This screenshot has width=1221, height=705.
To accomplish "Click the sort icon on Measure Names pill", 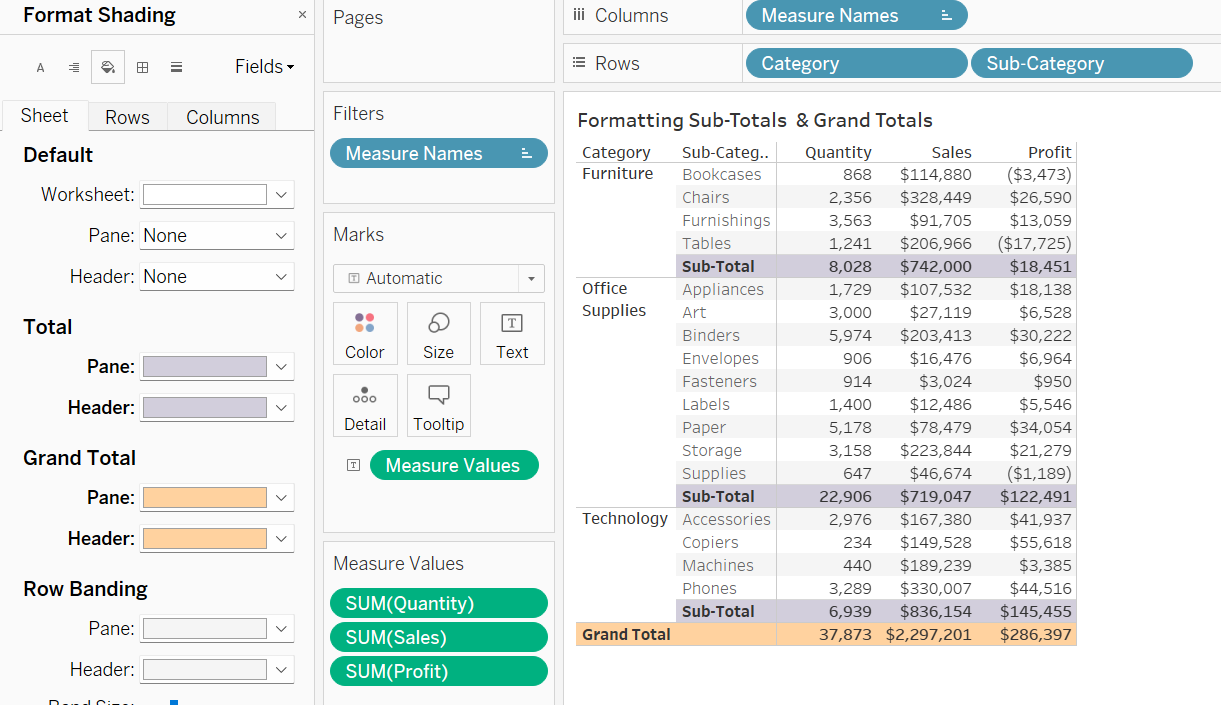I will point(947,15).
